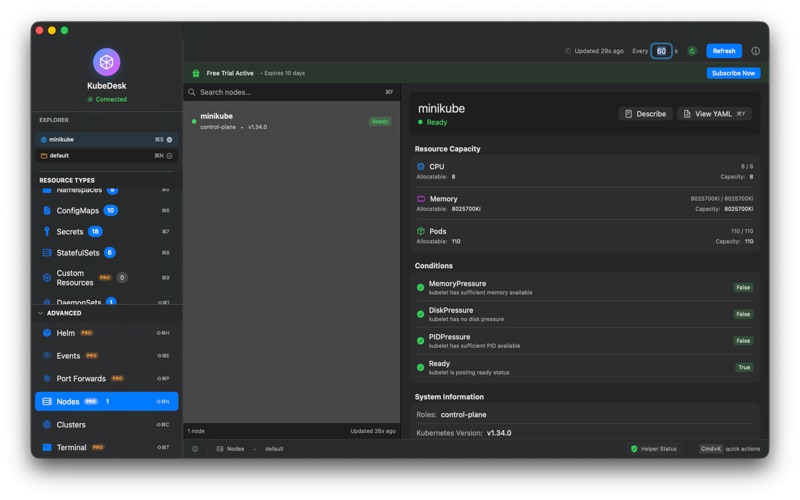Click the clock icon near Updated 29s ago
This screenshot has height=500, width=800.
coord(568,51)
